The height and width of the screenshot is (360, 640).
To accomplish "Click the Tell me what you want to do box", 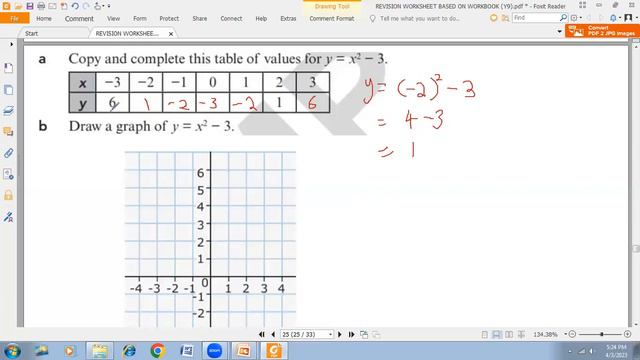I will (x=420, y=18).
